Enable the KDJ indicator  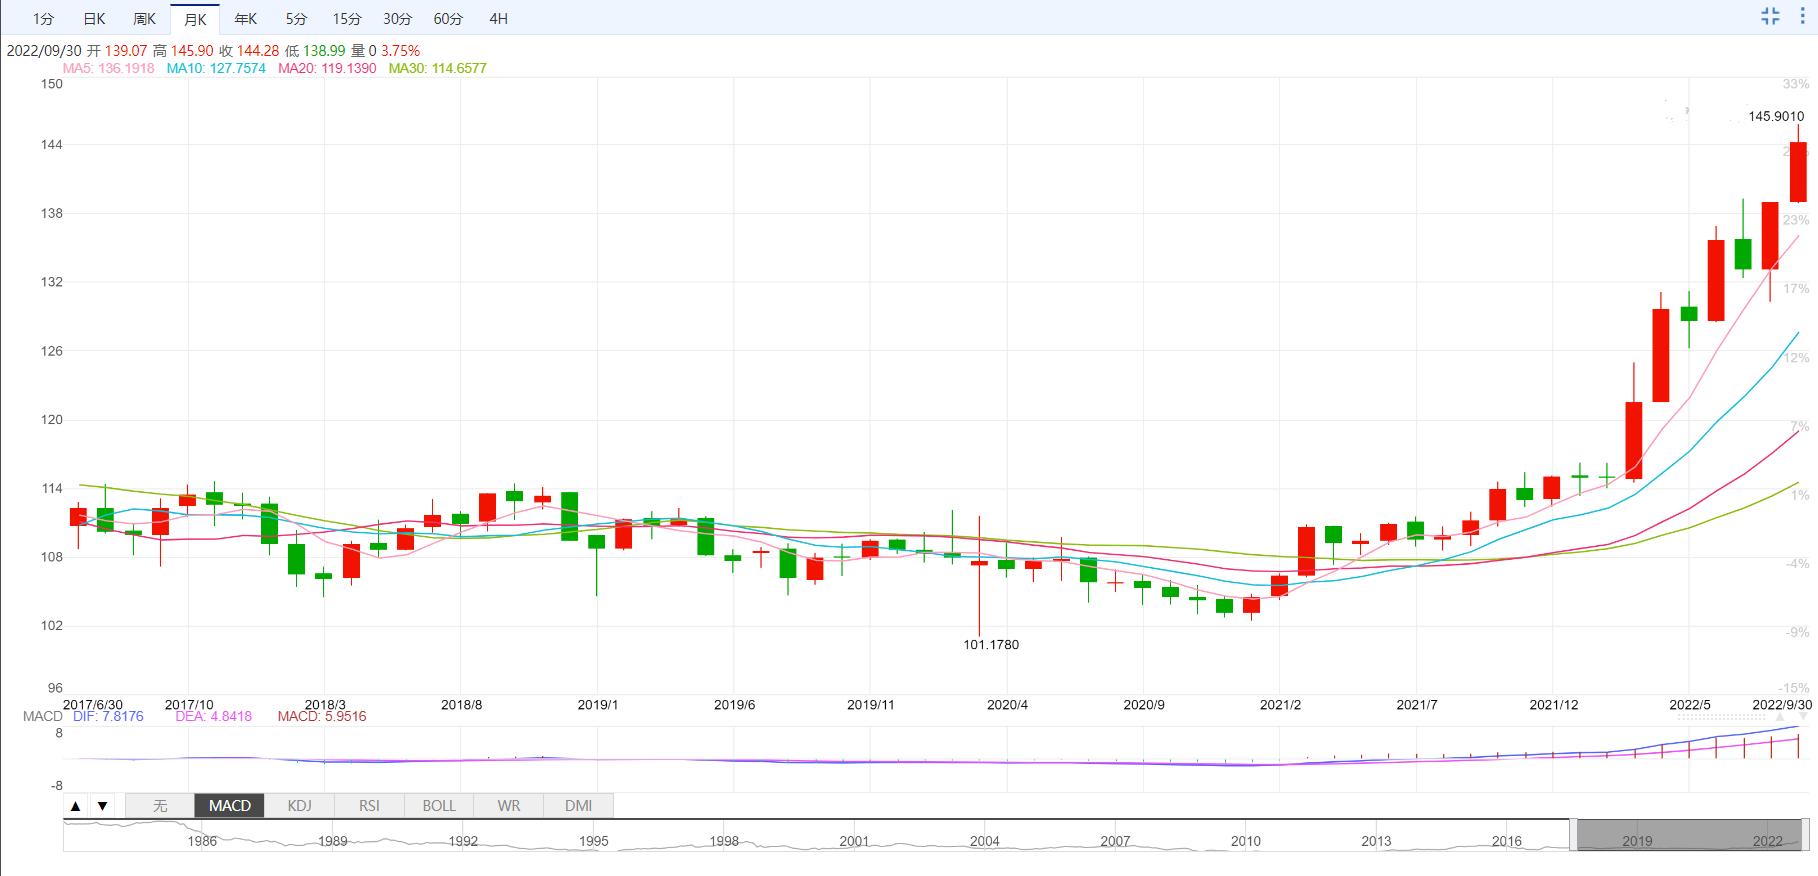point(299,806)
